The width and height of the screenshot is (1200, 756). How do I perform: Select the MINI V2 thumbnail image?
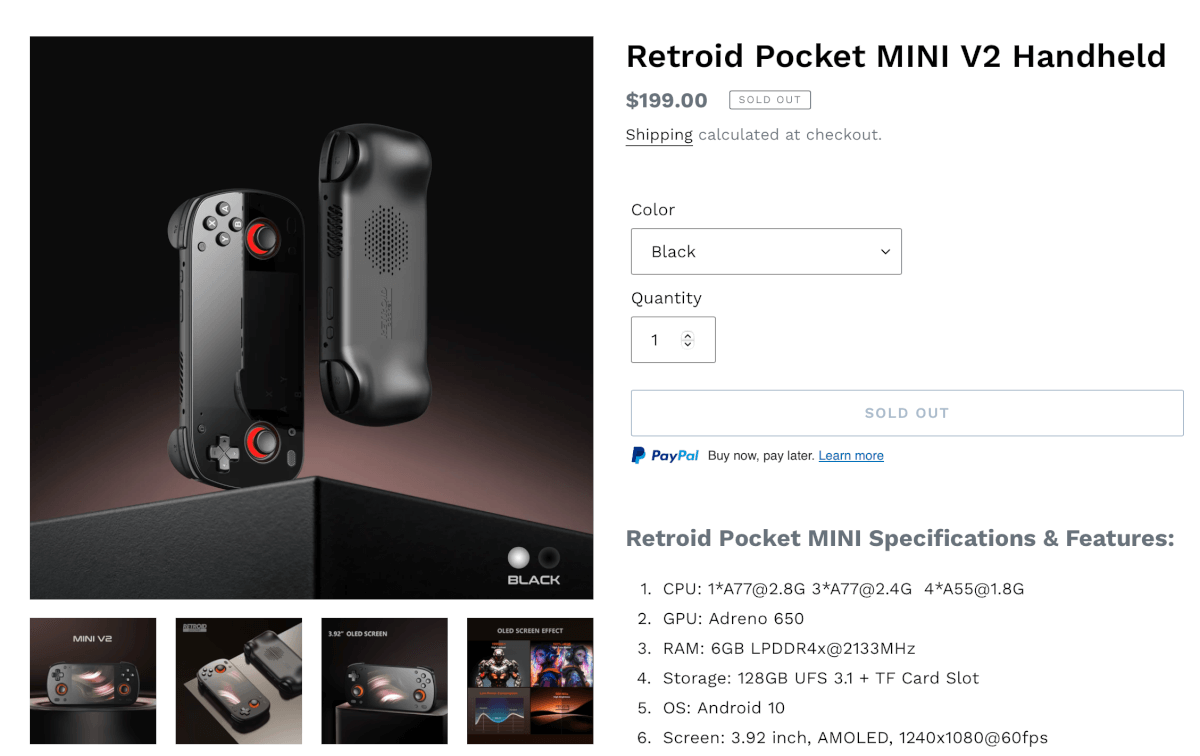[x=93, y=681]
